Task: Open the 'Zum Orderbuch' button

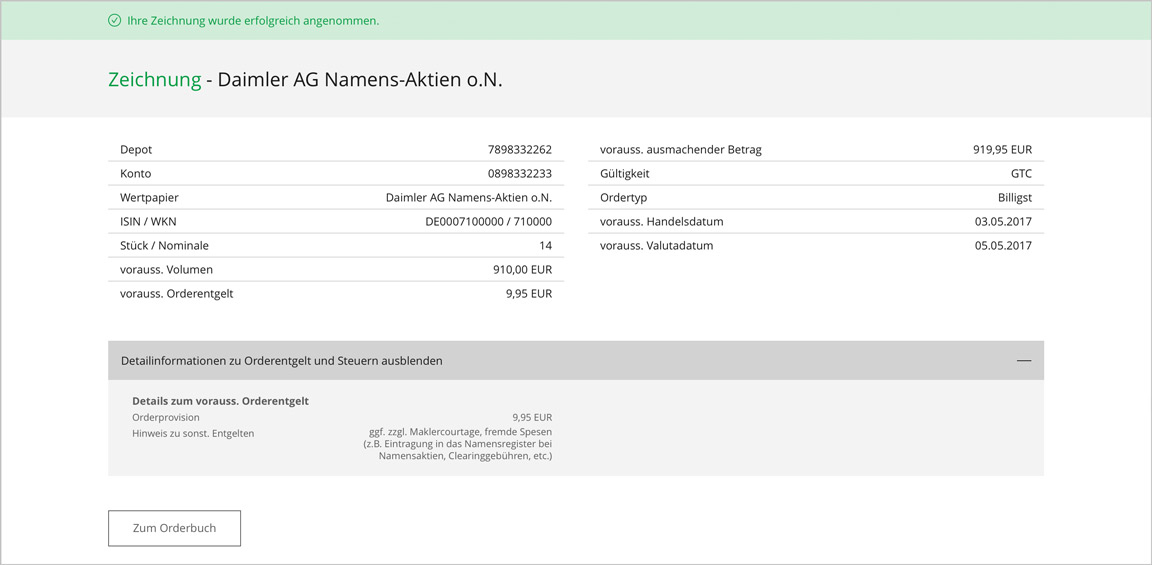Action: 174,528
